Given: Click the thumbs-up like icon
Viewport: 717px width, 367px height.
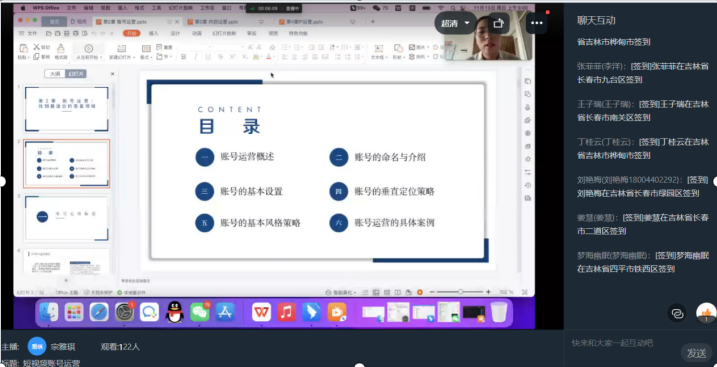Looking at the screenshot, I should [706, 314].
